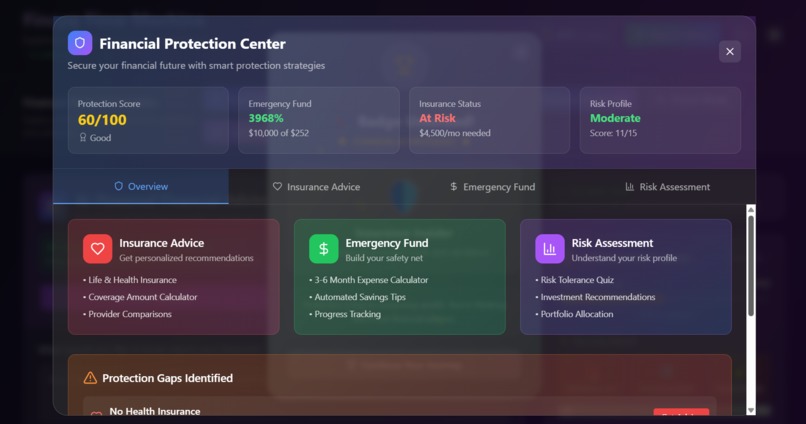Click the warning triangle beside Protection Gaps Identified

90,378
